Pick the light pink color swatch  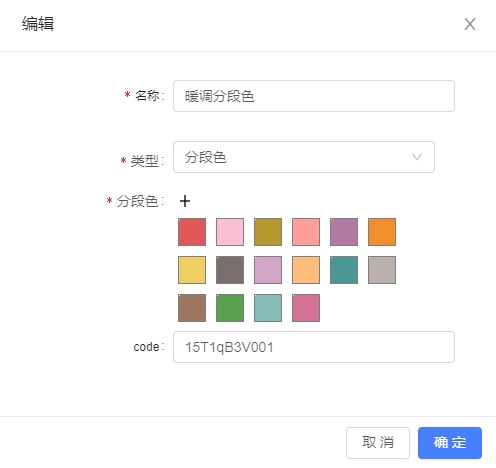[230, 232]
